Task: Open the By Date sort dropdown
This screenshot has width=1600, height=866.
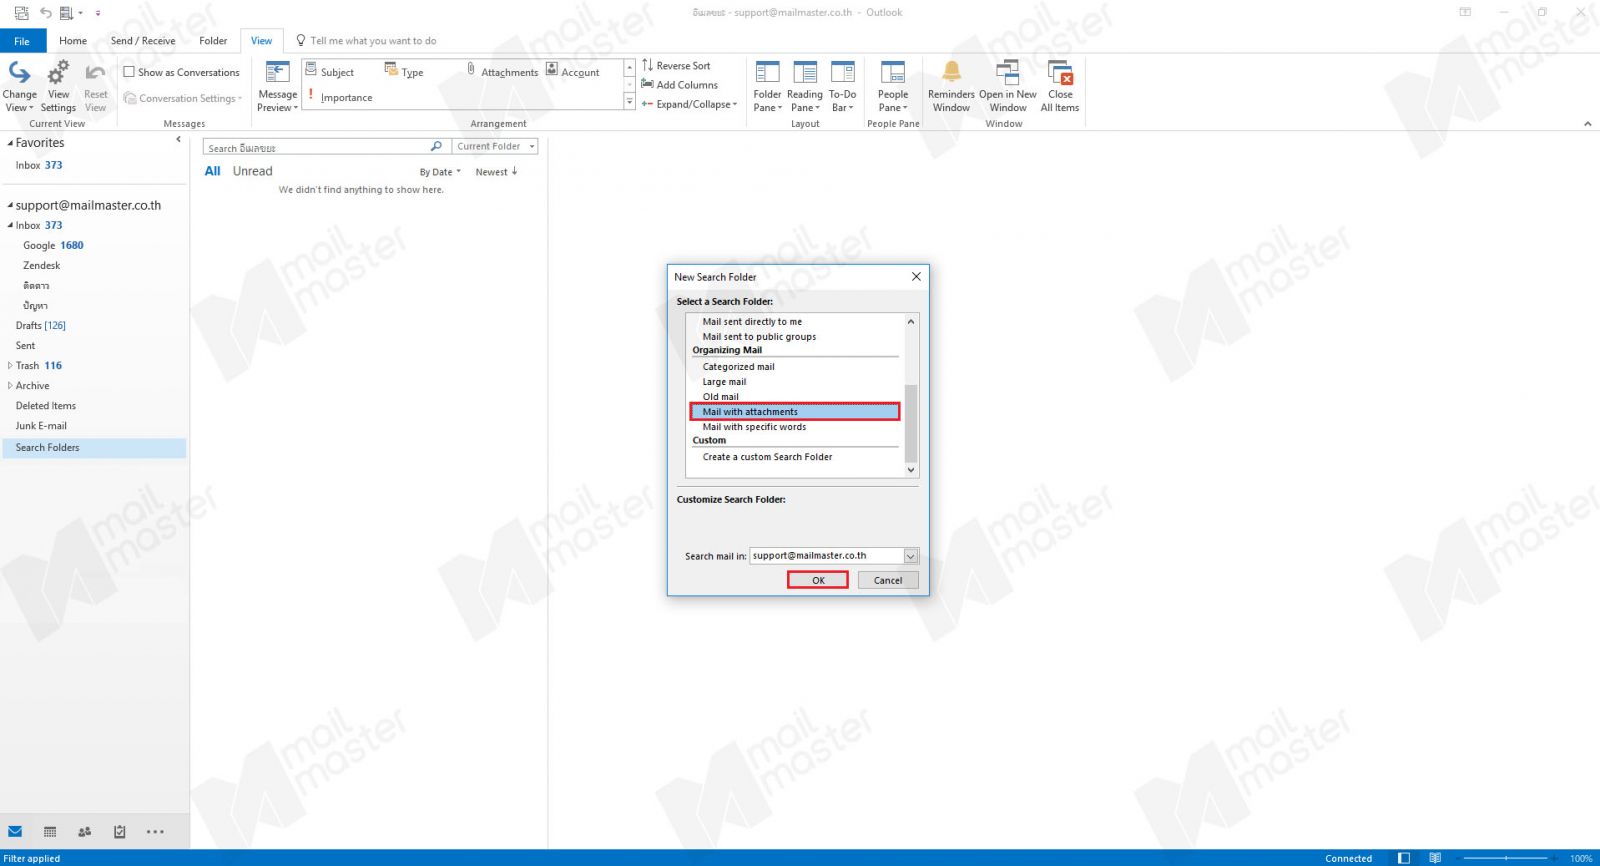Action: [x=440, y=172]
